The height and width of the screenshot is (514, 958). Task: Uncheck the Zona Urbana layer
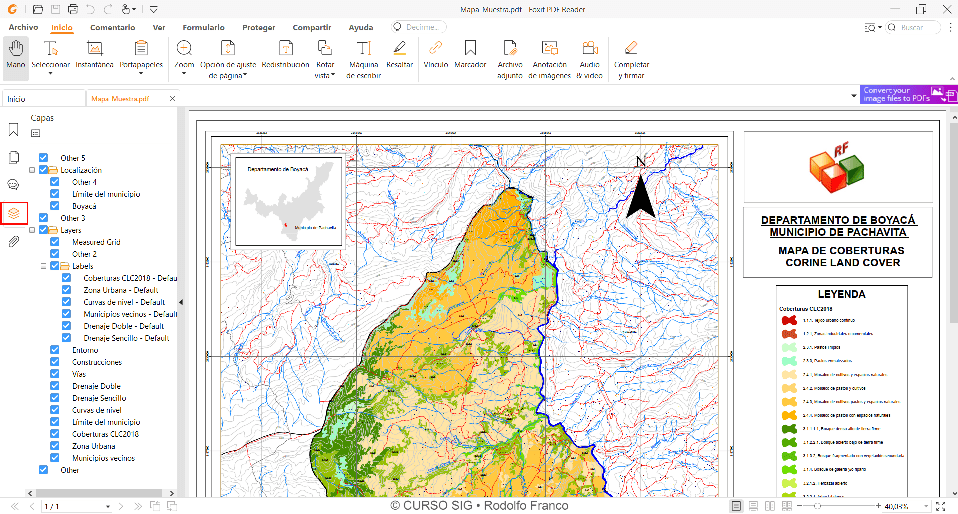[55, 446]
